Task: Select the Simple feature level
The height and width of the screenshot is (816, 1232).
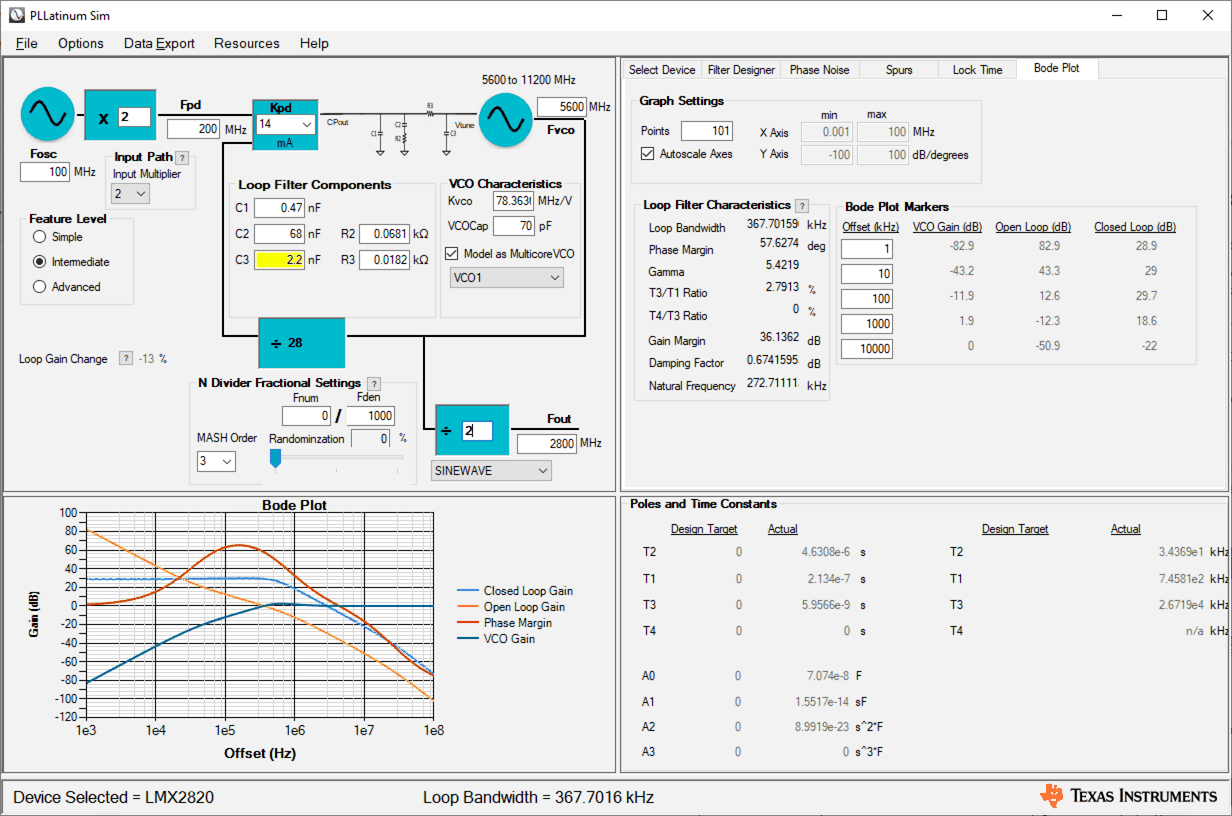Action: [40, 237]
